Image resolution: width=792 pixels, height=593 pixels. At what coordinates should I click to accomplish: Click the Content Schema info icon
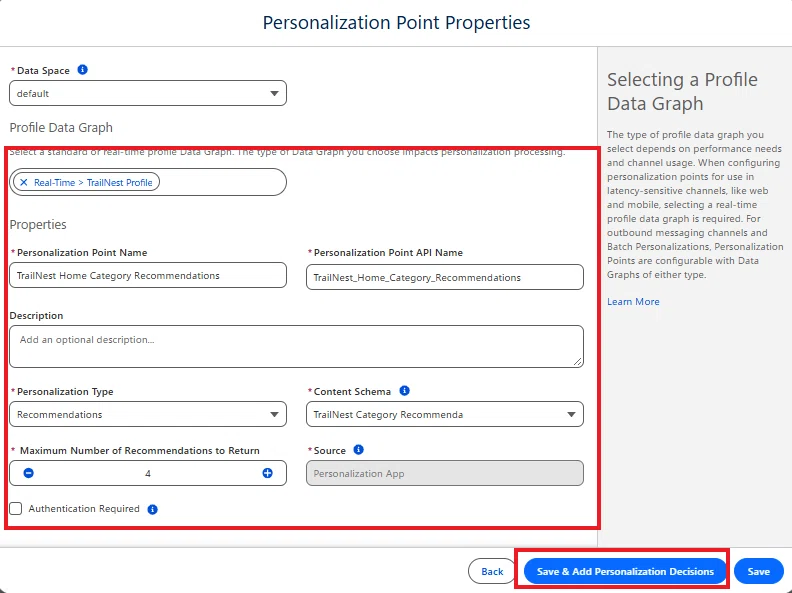point(405,390)
